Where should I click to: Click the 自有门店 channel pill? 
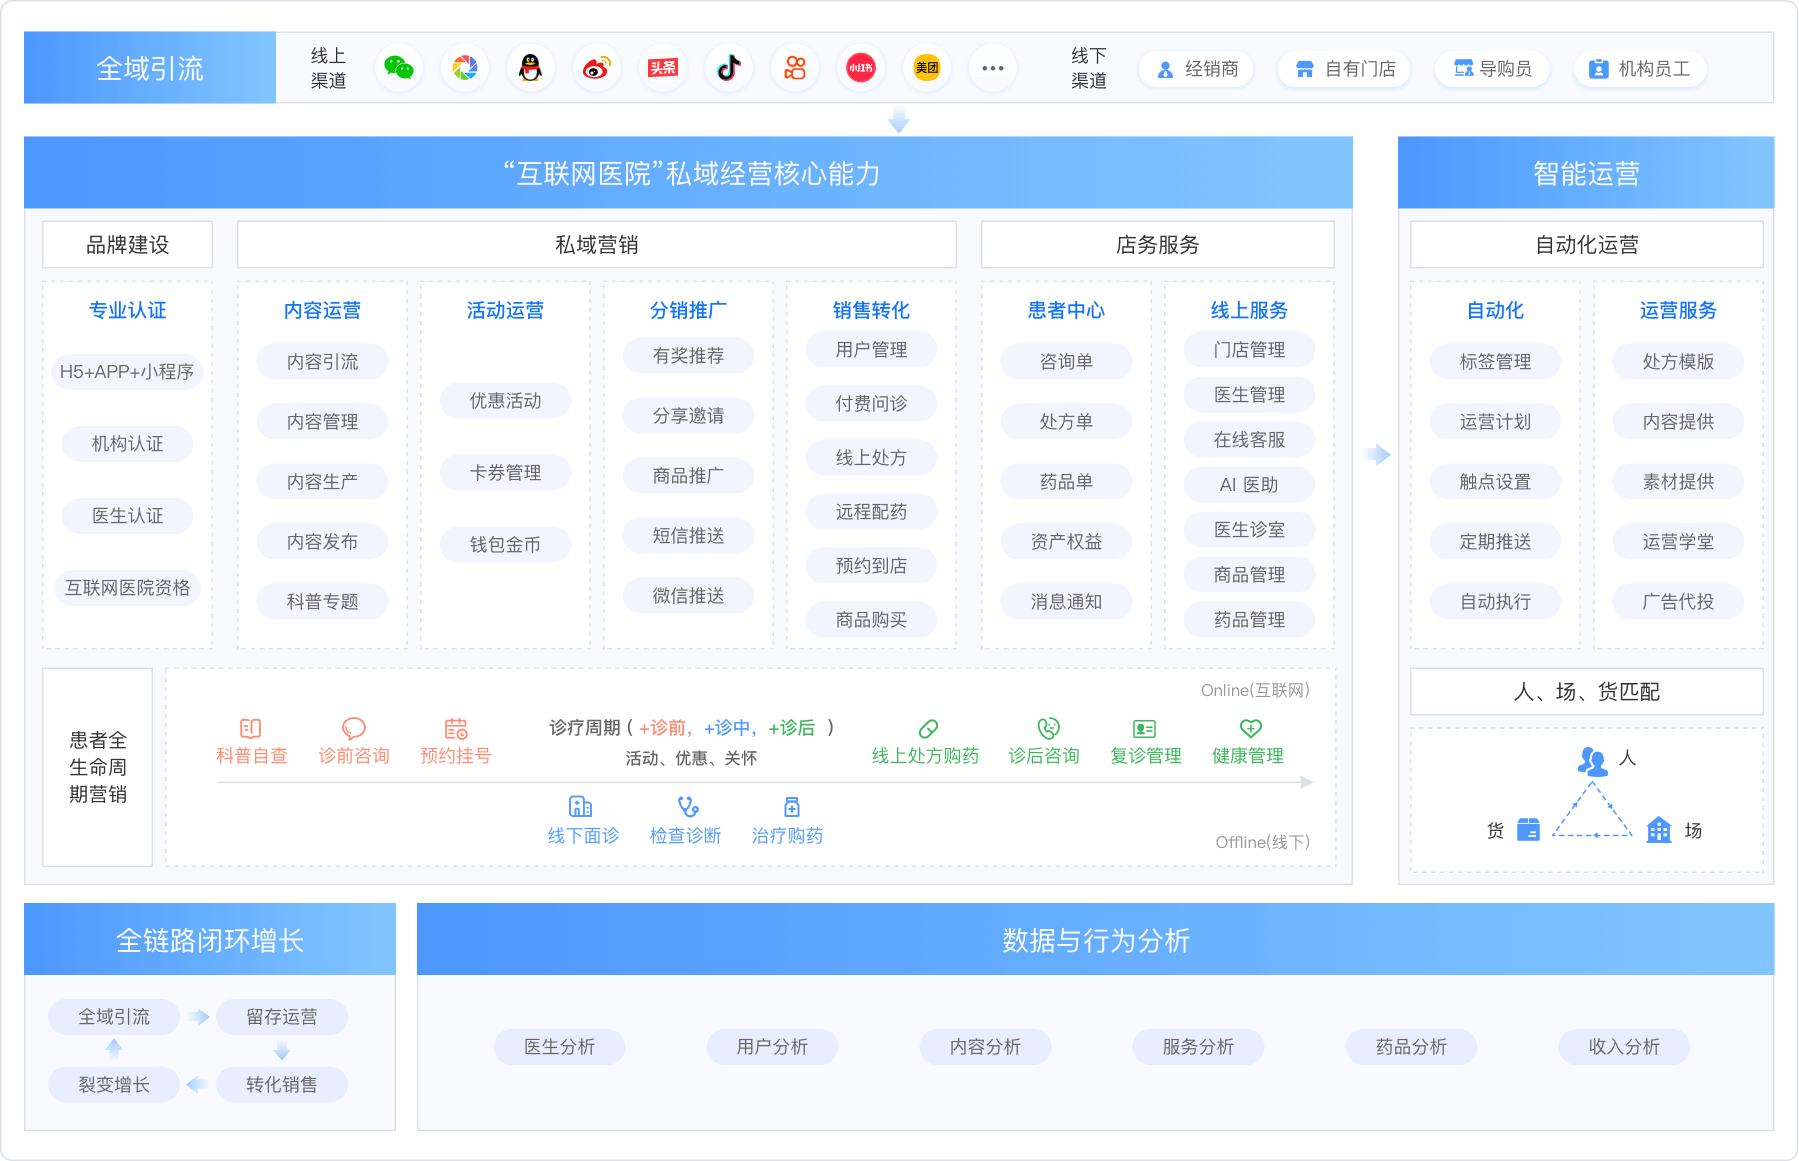click(1345, 69)
